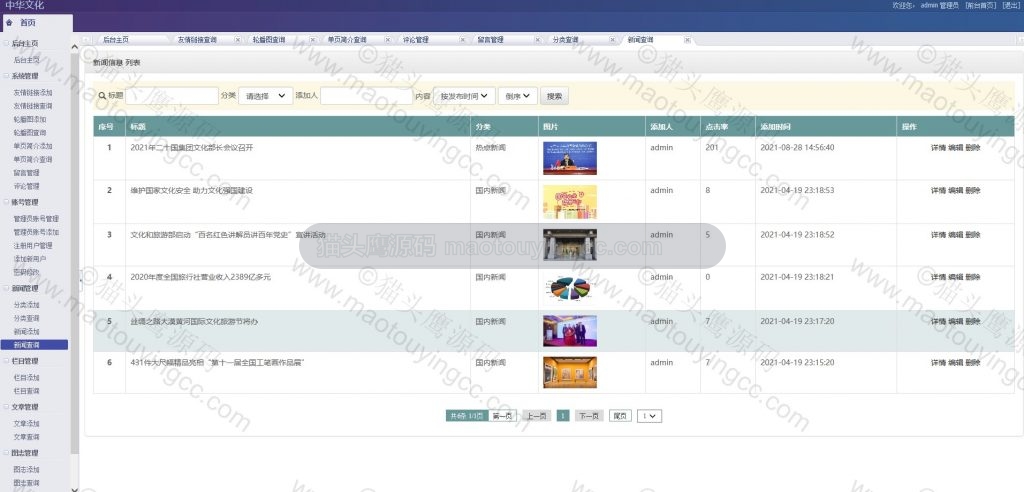Click 详情 for the 2021年二十国集团 row

pos(938,148)
